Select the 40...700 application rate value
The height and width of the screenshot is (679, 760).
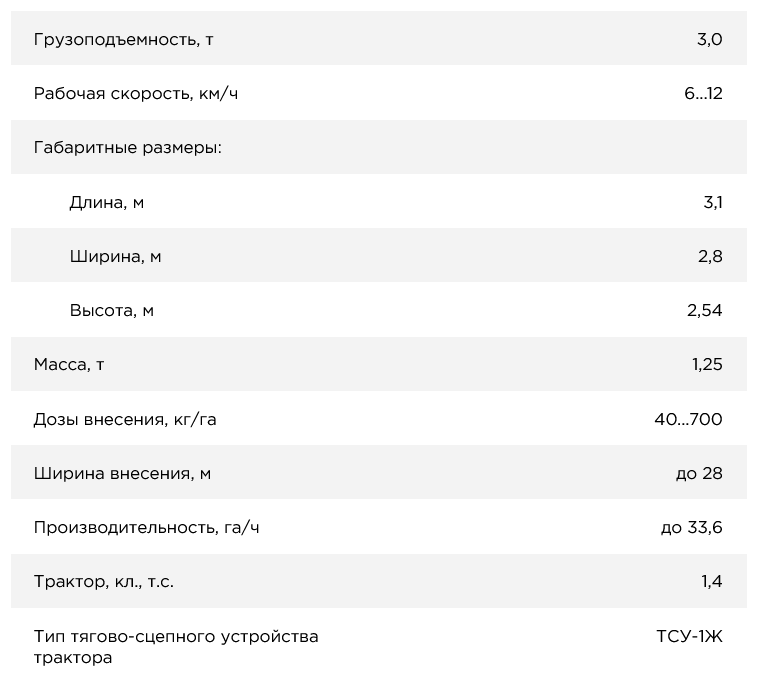[688, 419]
